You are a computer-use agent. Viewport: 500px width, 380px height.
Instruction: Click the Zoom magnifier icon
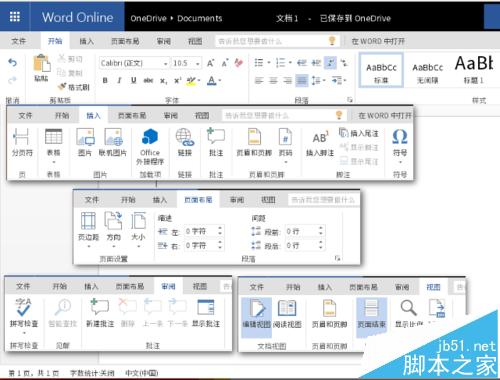click(408, 307)
